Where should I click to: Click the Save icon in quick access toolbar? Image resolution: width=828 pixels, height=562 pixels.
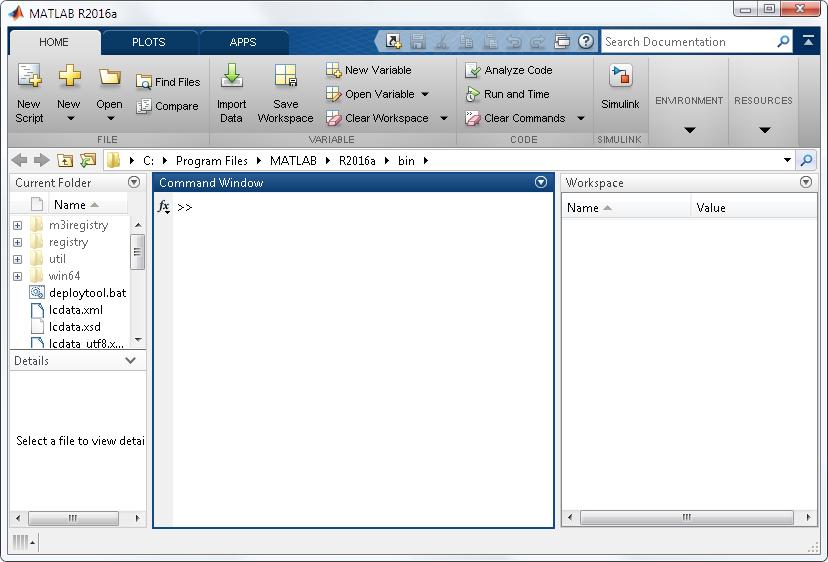point(418,41)
